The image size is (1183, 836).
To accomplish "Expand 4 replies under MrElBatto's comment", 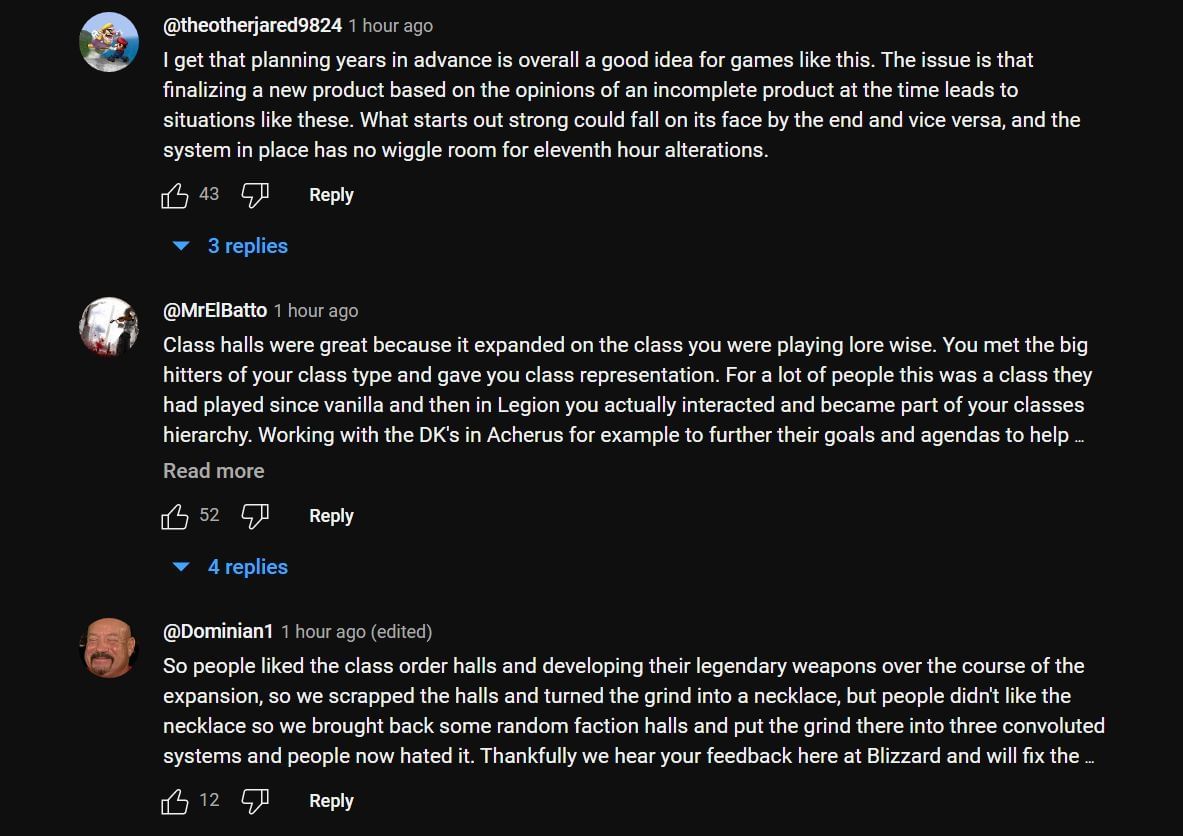I will coord(231,567).
